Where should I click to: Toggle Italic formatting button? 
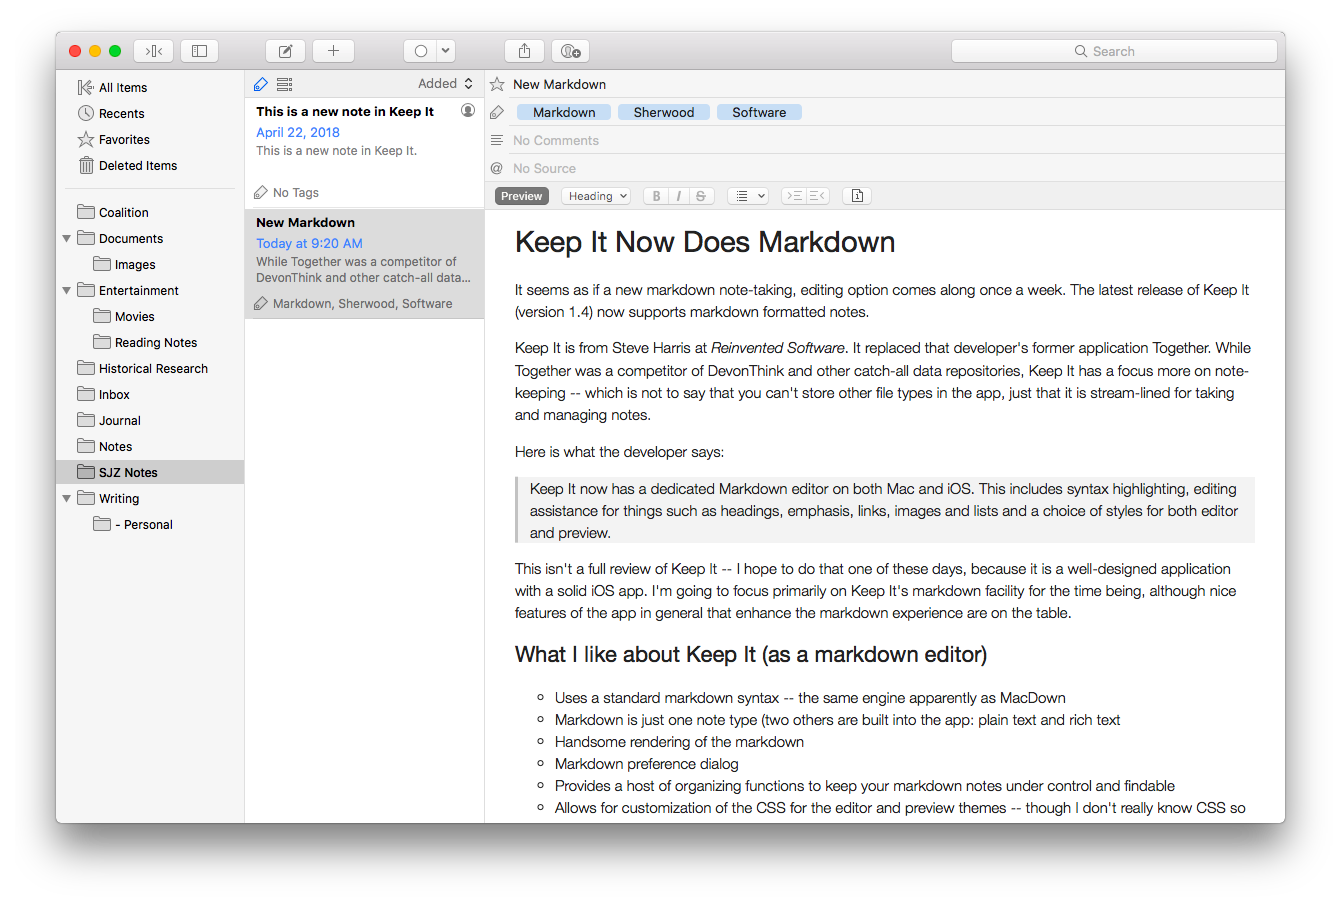678,196
